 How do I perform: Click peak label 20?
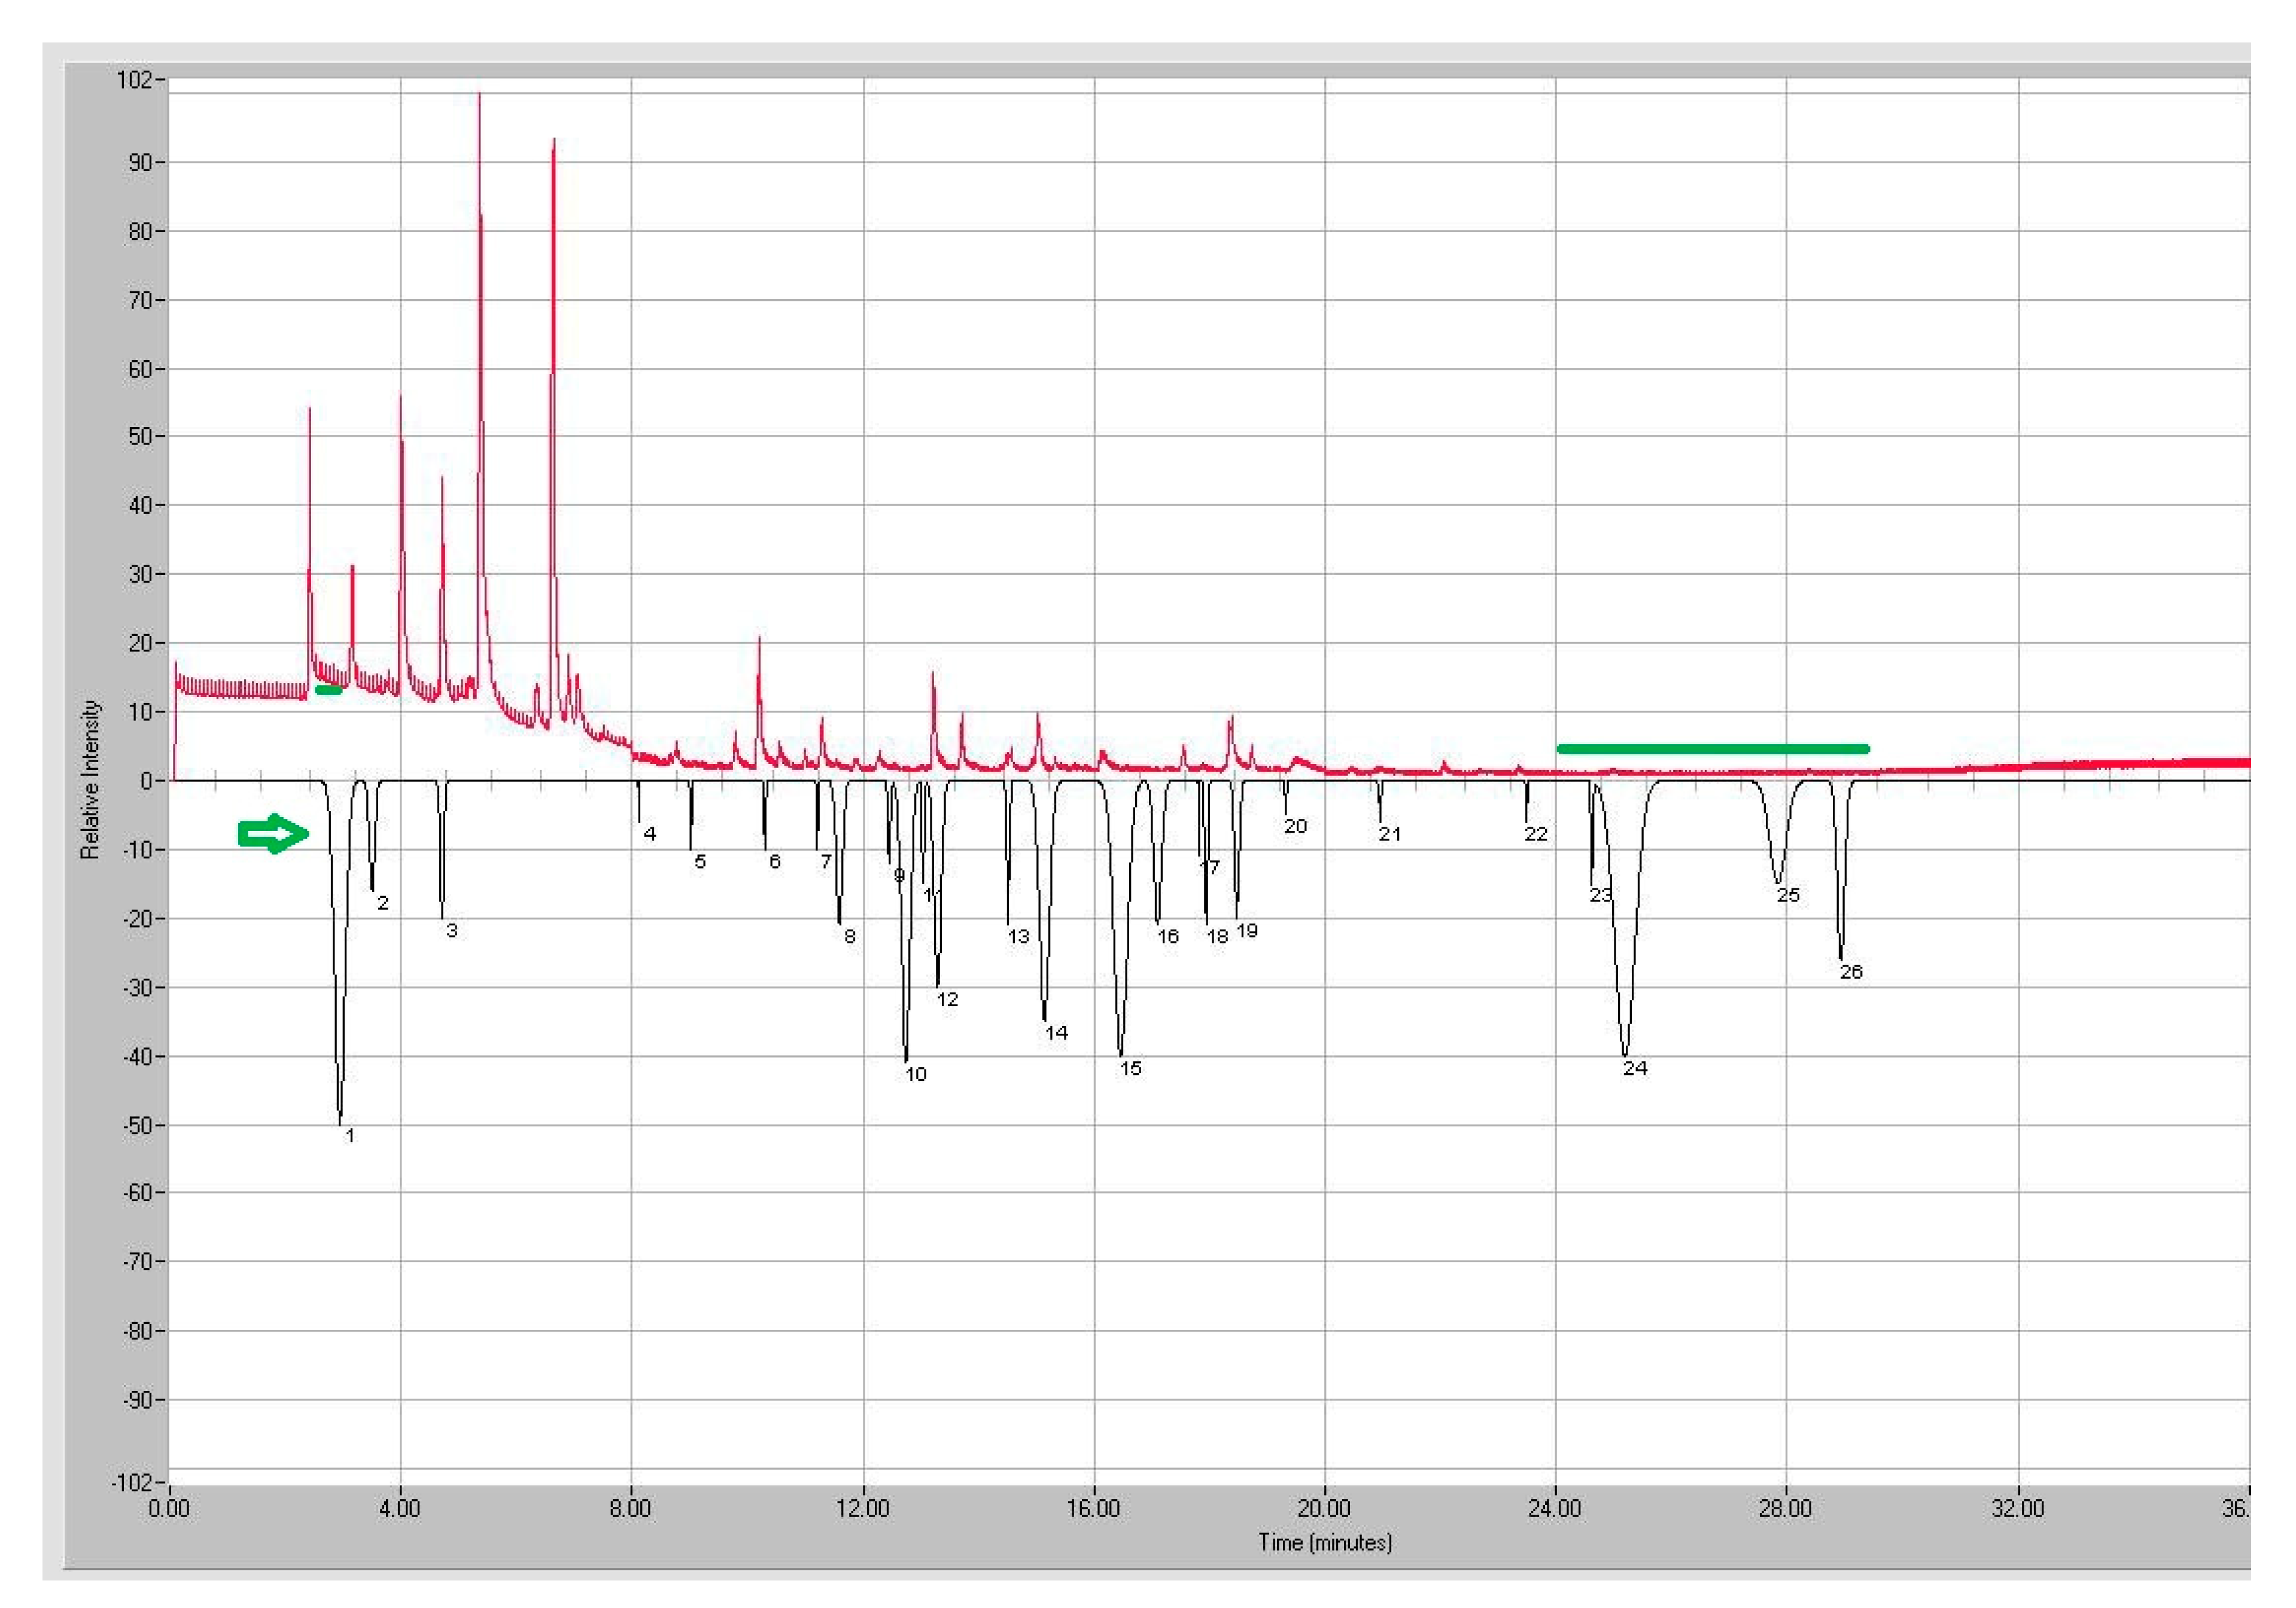pos(1295,826)
